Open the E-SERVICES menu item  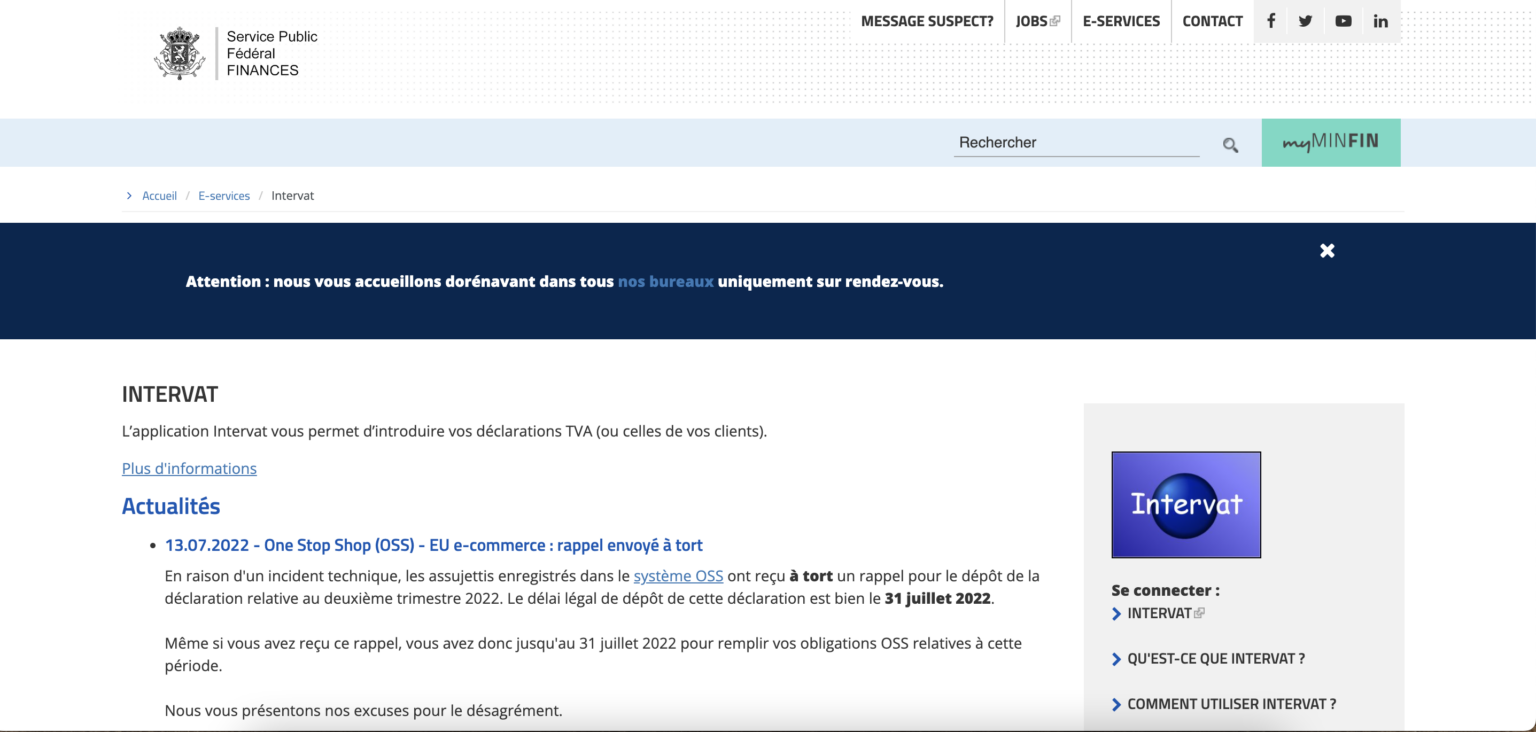pyautogui.click(x=1121, y=20)
